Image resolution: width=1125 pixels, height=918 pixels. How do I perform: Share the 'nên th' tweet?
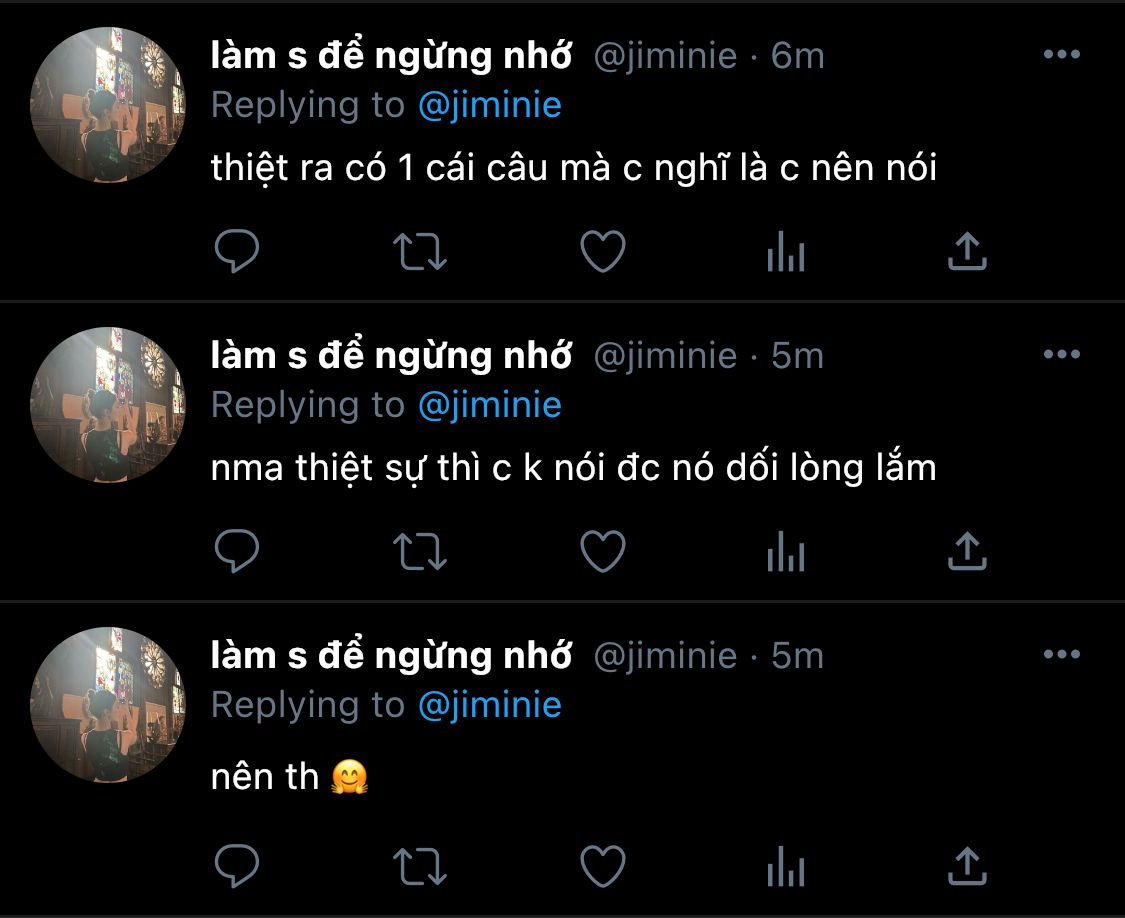click(x=967, y=865)
